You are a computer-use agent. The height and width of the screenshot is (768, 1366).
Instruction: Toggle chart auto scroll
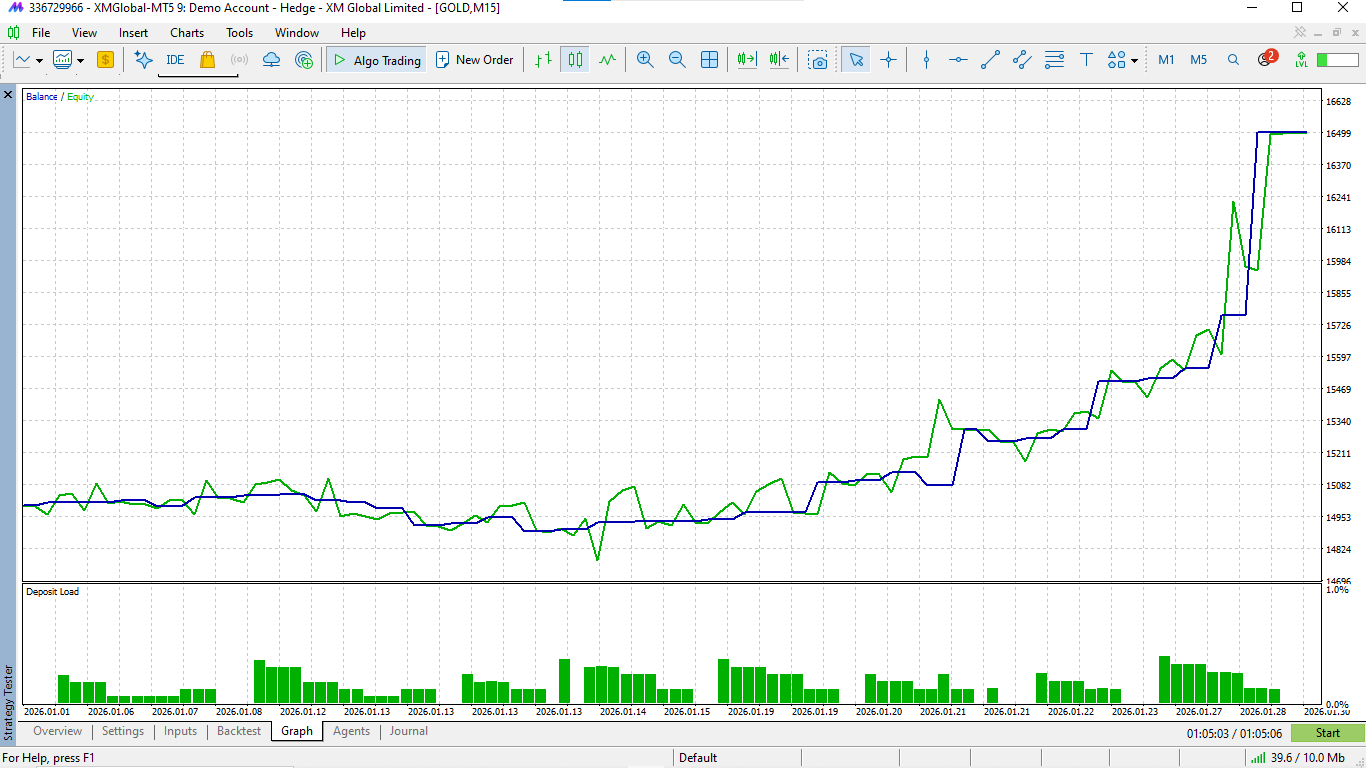(x=747, y=60)
